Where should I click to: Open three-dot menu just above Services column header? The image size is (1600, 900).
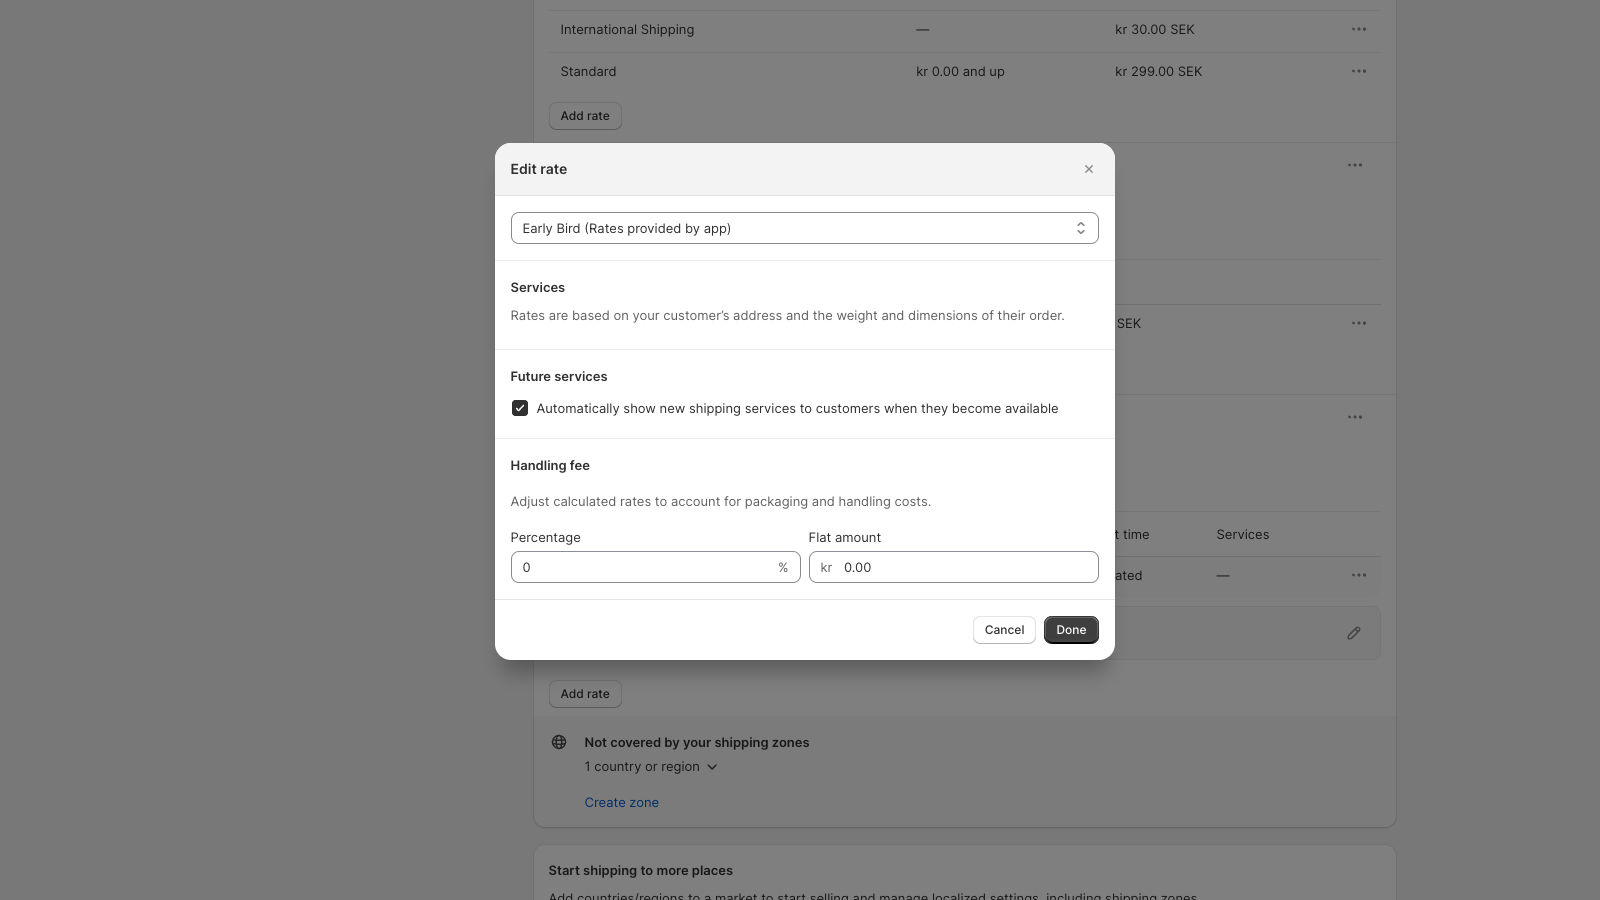click(x=1354, y=417)
